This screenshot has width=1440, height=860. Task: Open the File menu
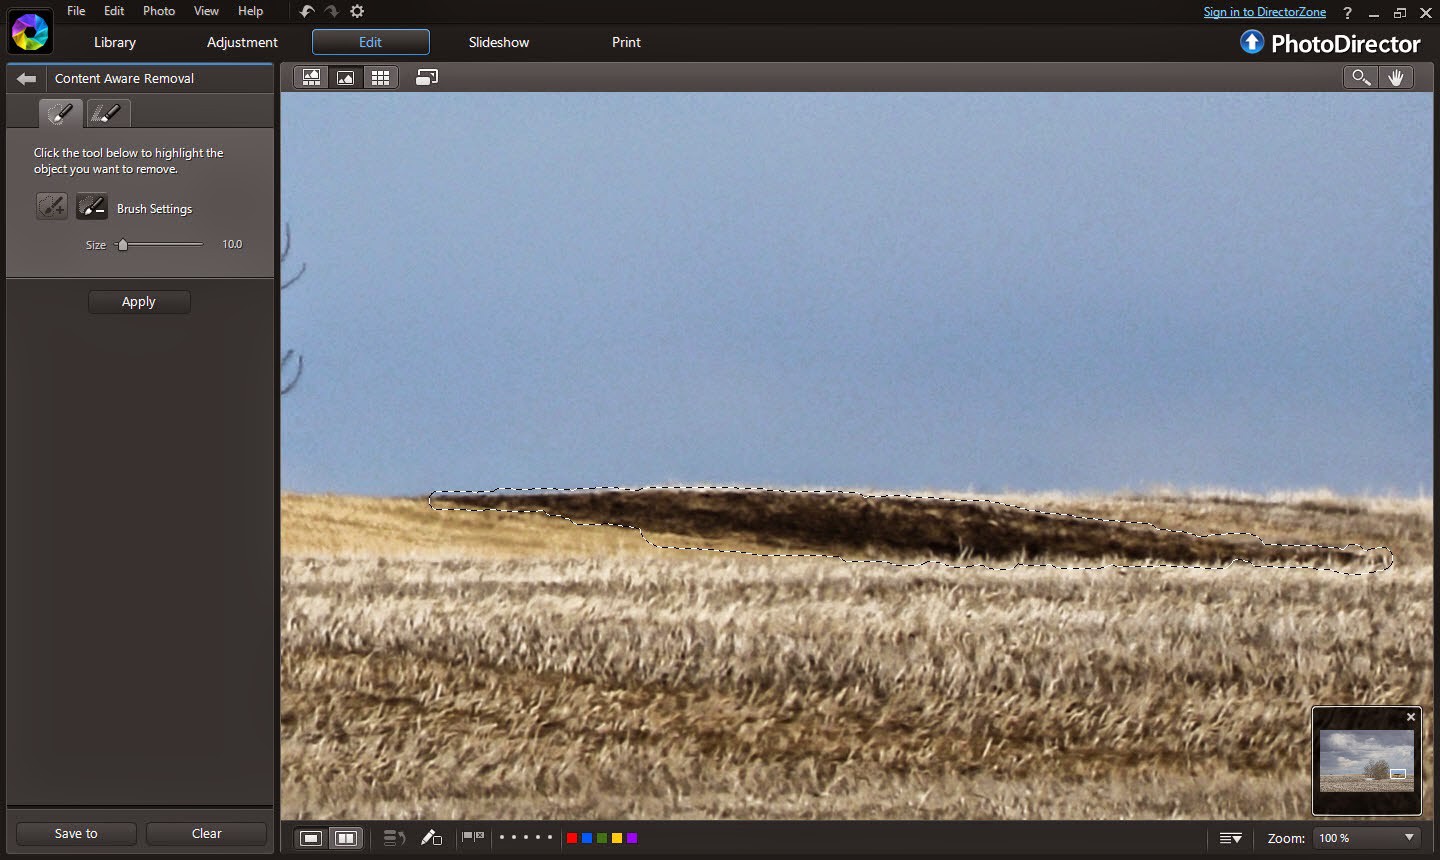point(76,11)
